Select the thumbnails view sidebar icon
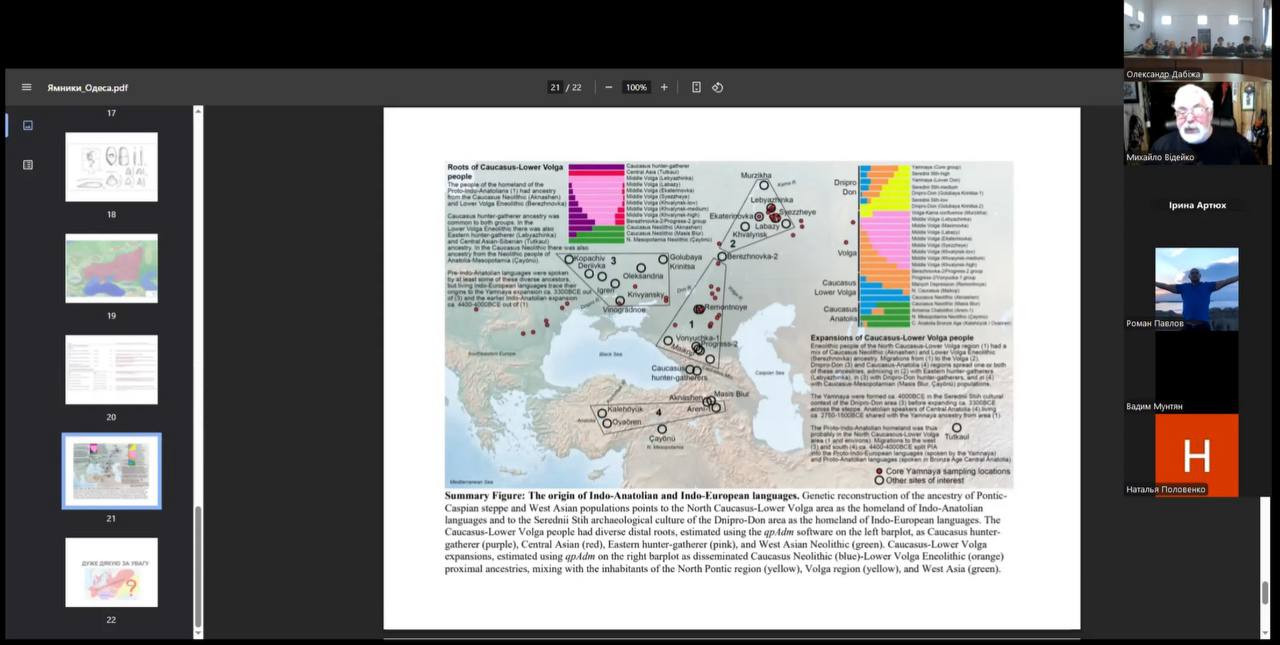This screenshot has width=1280, height=645. [28, 125]
